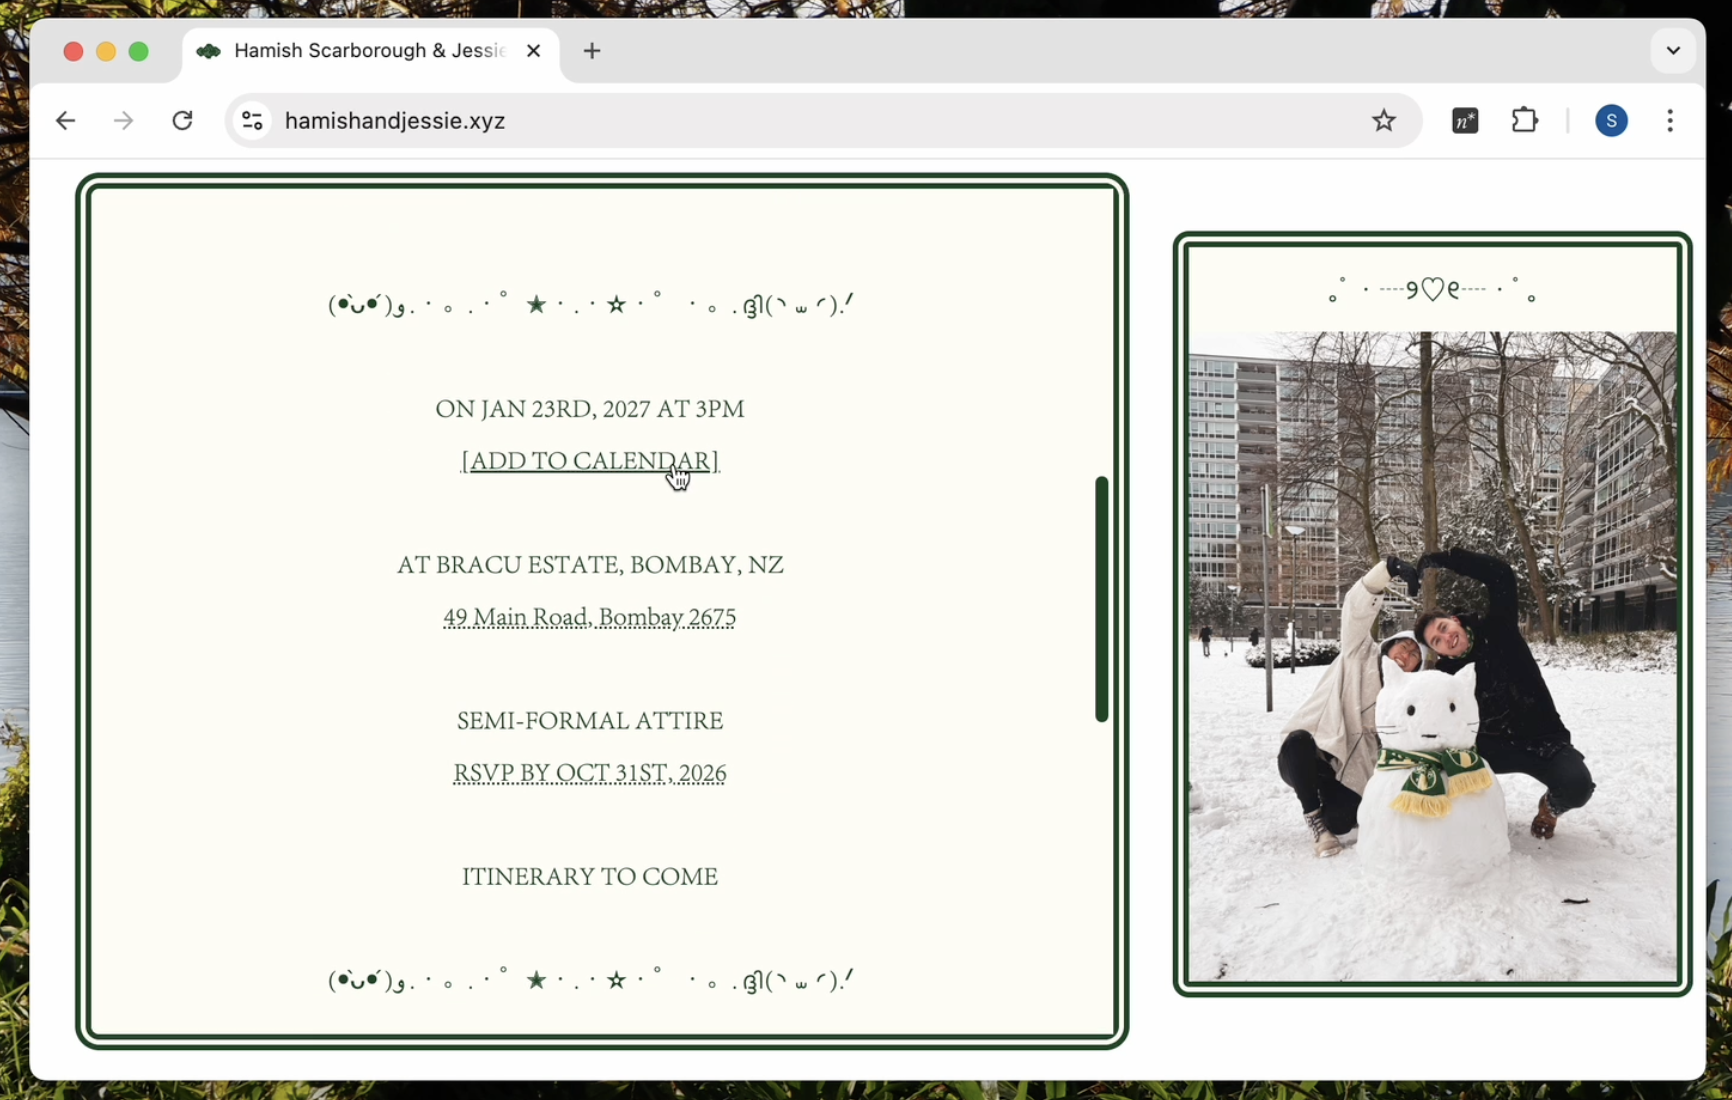Close the Hamish Scarborough & Jessie tab
Screen dimensions: 1732x1100
tap(534, 51)
